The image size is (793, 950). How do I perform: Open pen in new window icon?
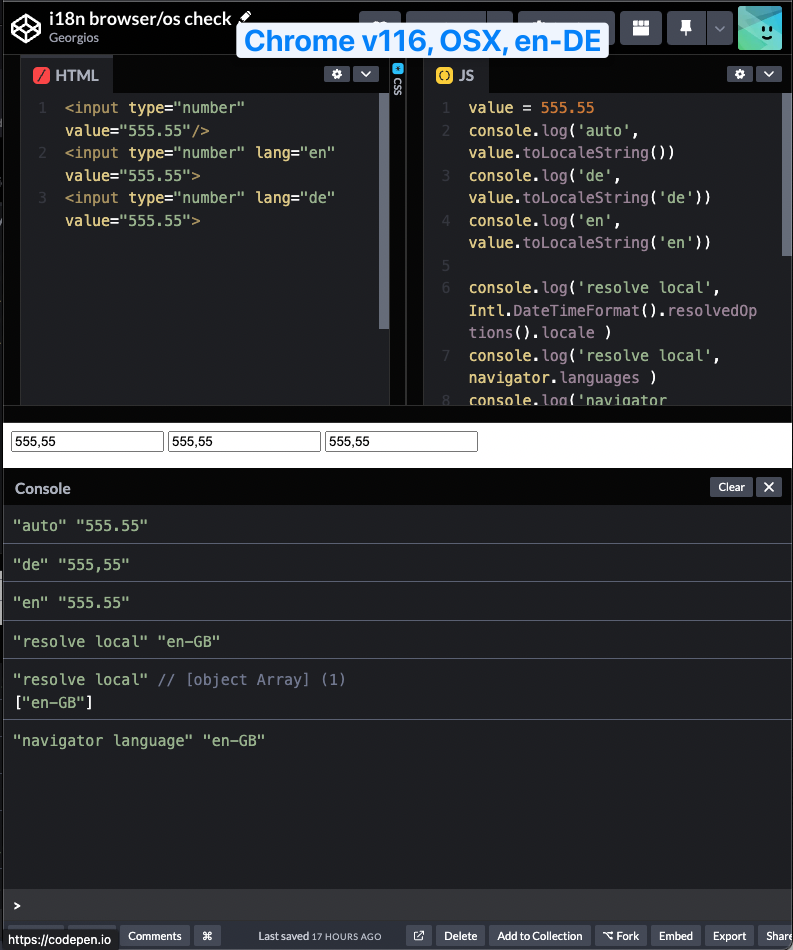tap(419, 936)
